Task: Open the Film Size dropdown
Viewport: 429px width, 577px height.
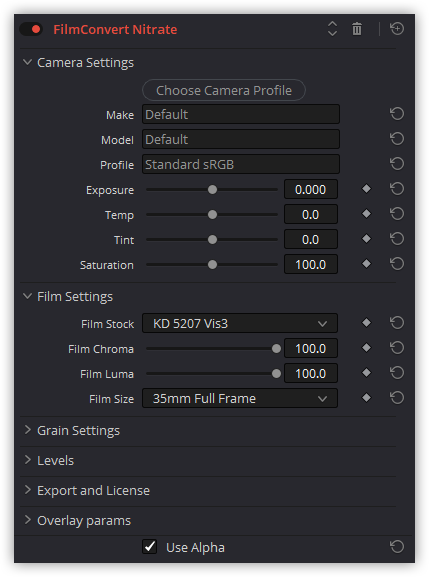Action: point(240,398)
